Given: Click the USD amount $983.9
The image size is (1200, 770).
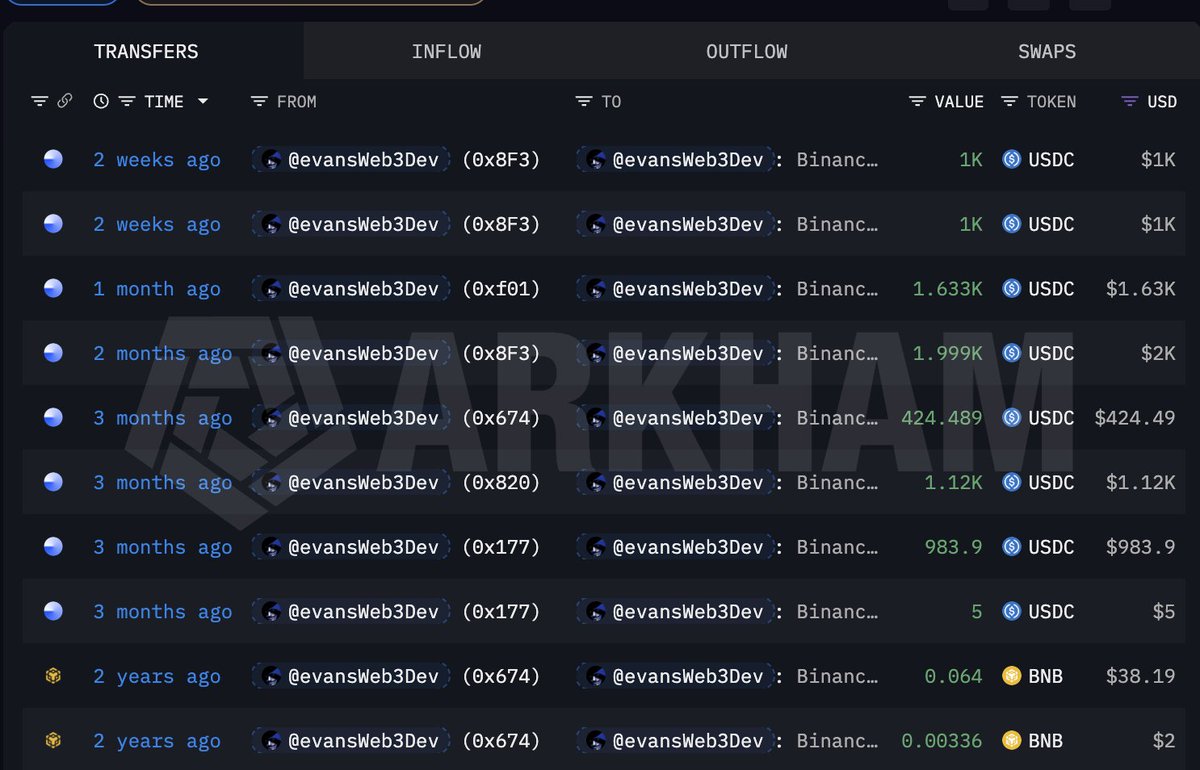Looking at the screenshot, I should 1141,547.
